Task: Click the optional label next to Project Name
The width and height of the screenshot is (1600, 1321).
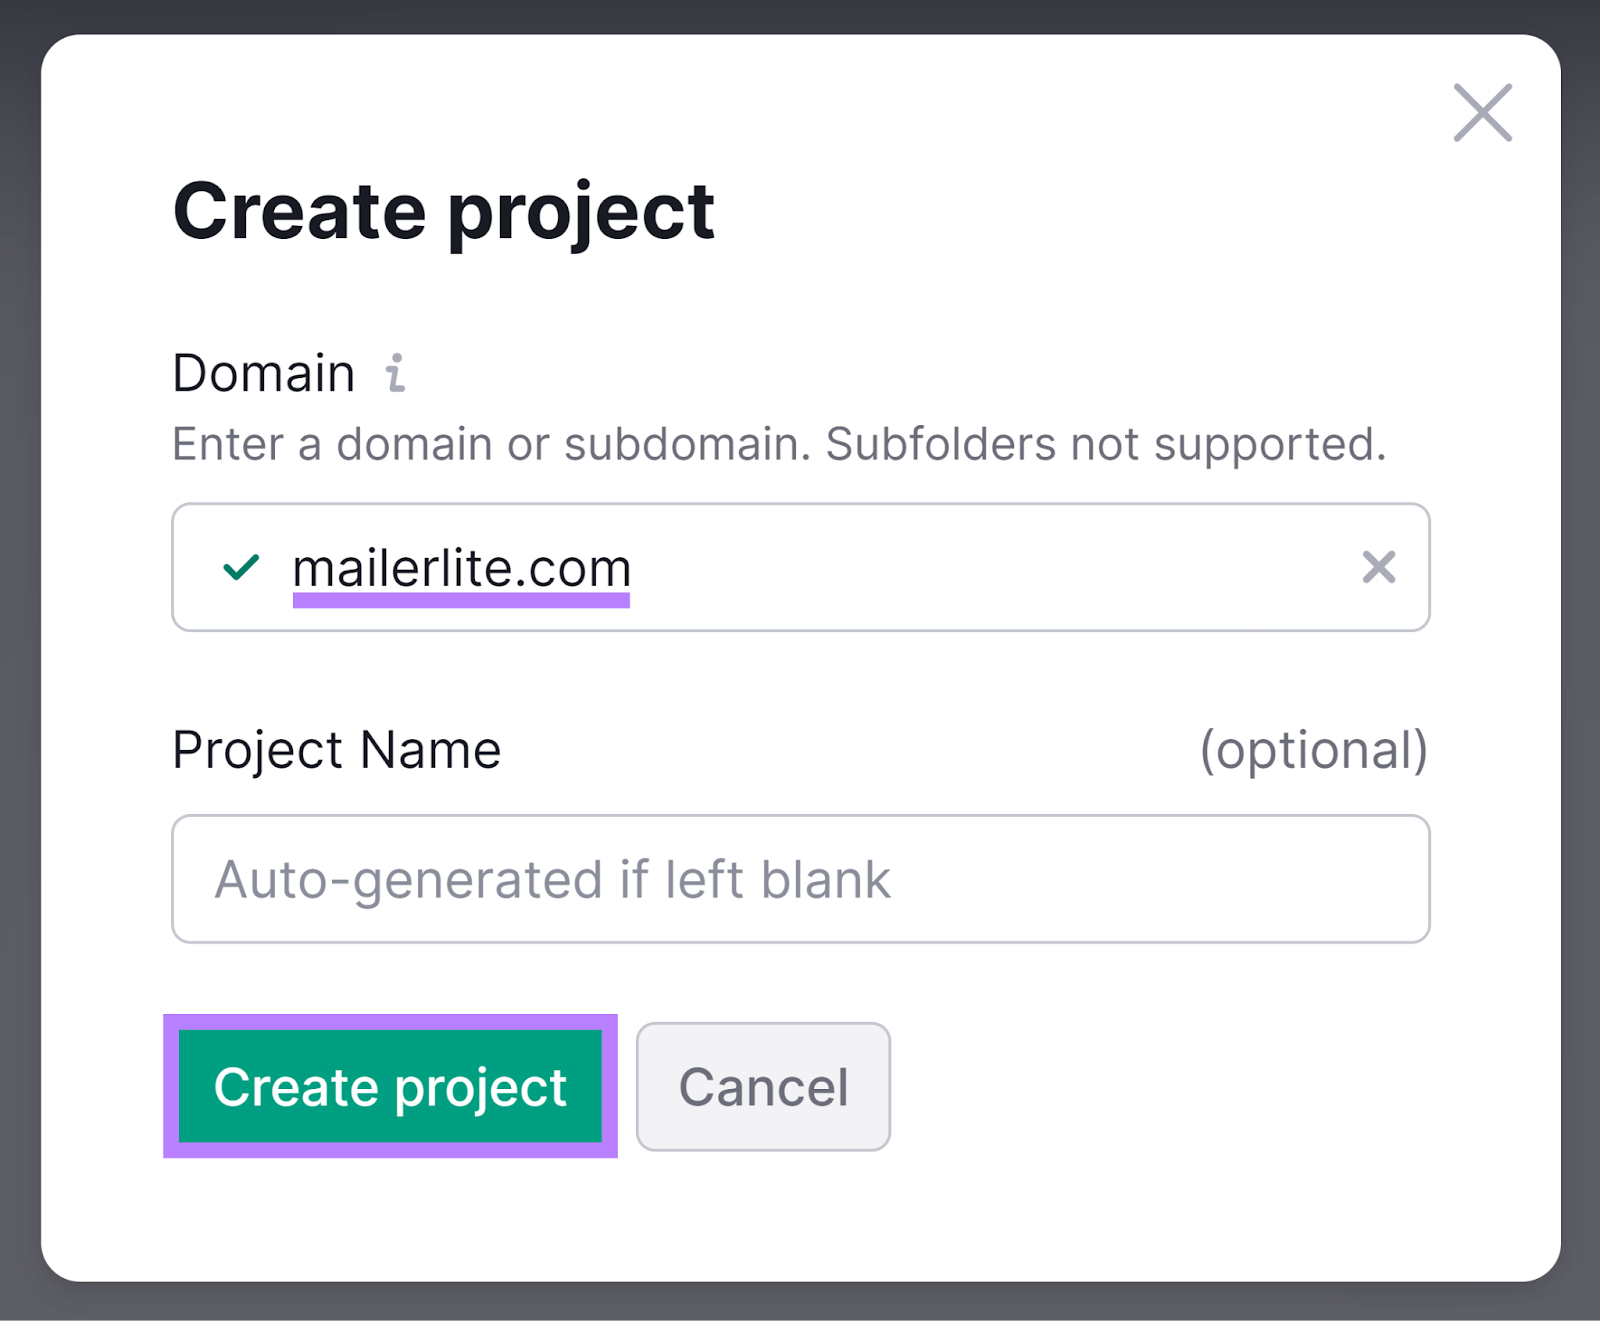Action: tap(1315, 750)
